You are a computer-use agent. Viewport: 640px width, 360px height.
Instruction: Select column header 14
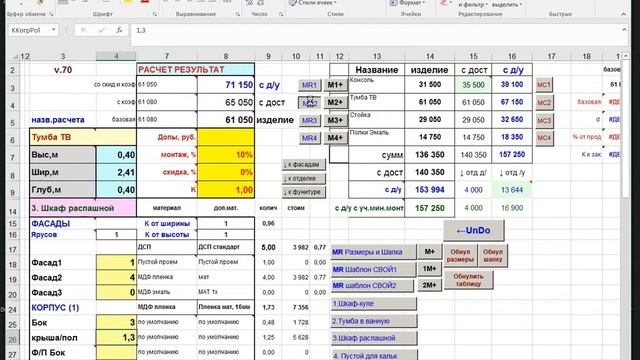click(x=429, y=56)
